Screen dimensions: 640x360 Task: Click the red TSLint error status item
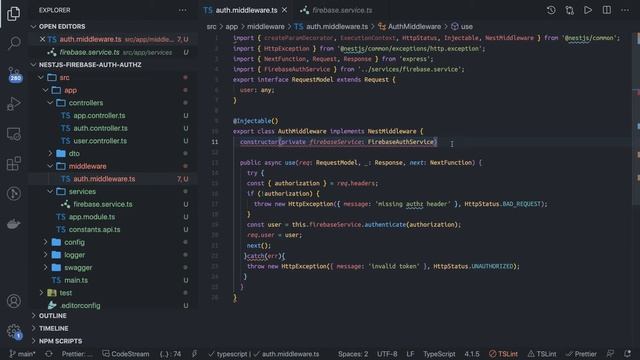(x=503, y=354)
